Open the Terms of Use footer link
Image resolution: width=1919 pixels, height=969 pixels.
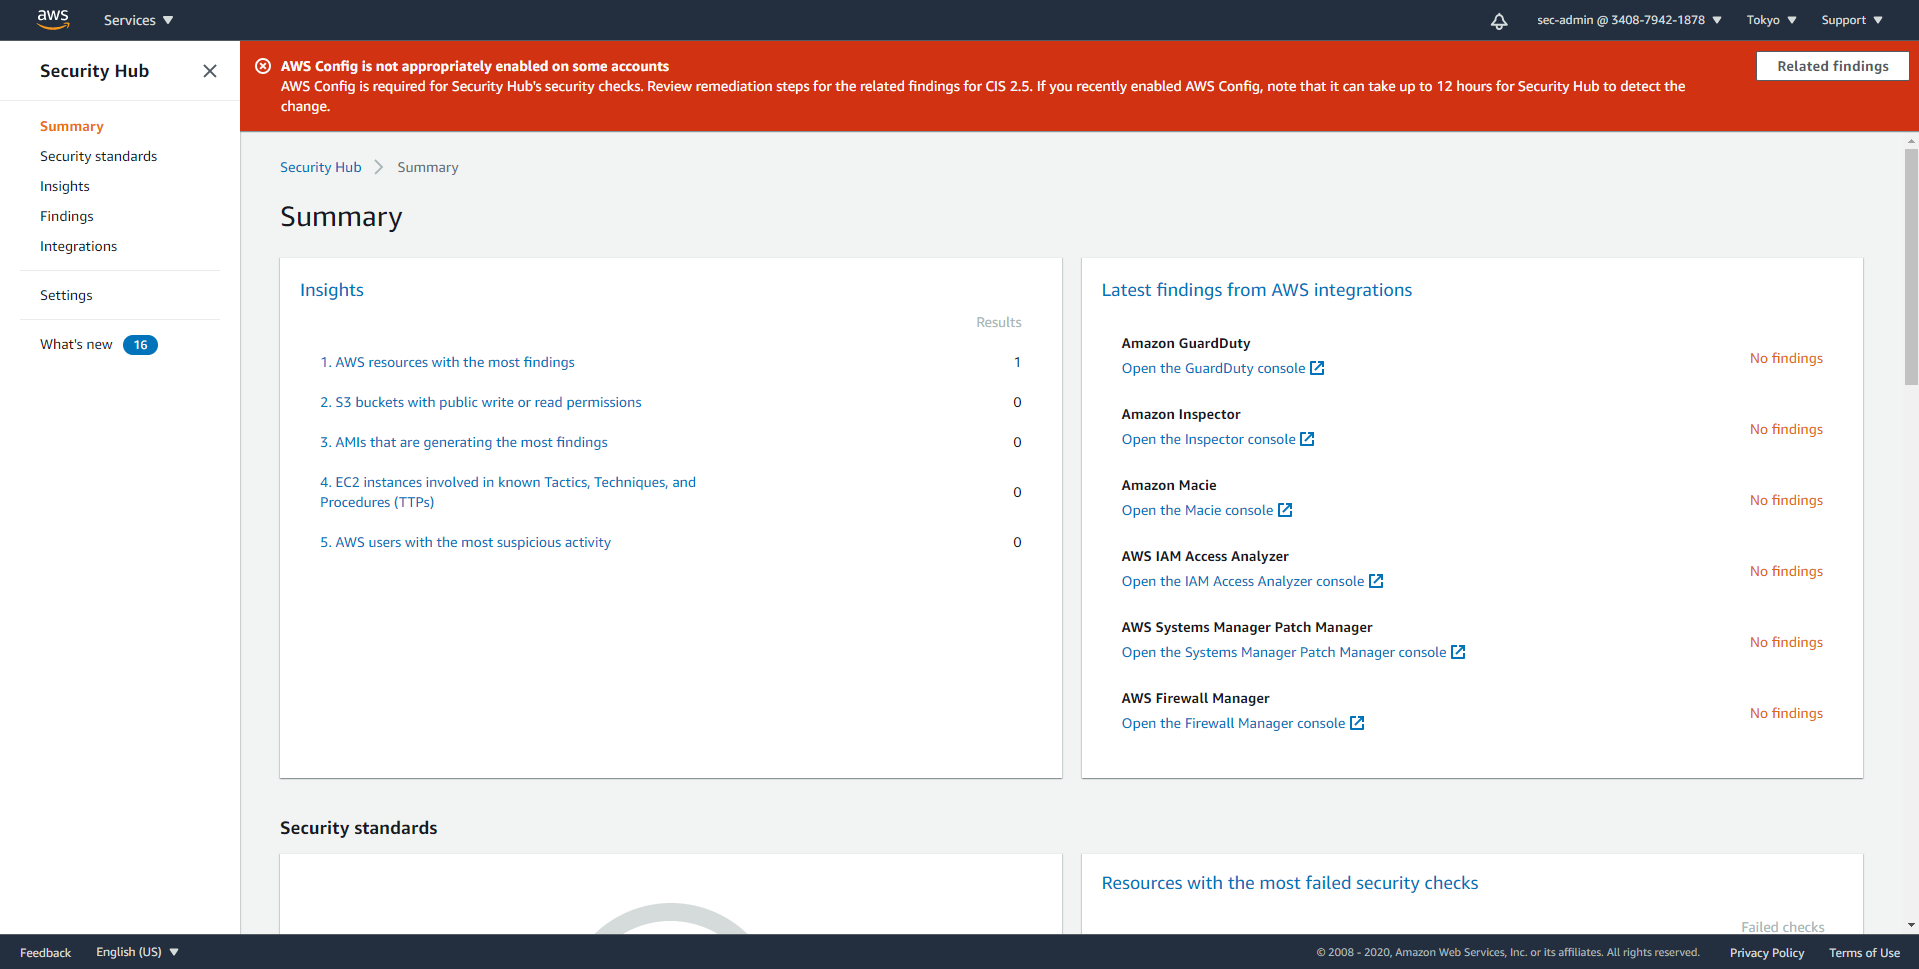pyautogui.click(x=1864, y=953)
